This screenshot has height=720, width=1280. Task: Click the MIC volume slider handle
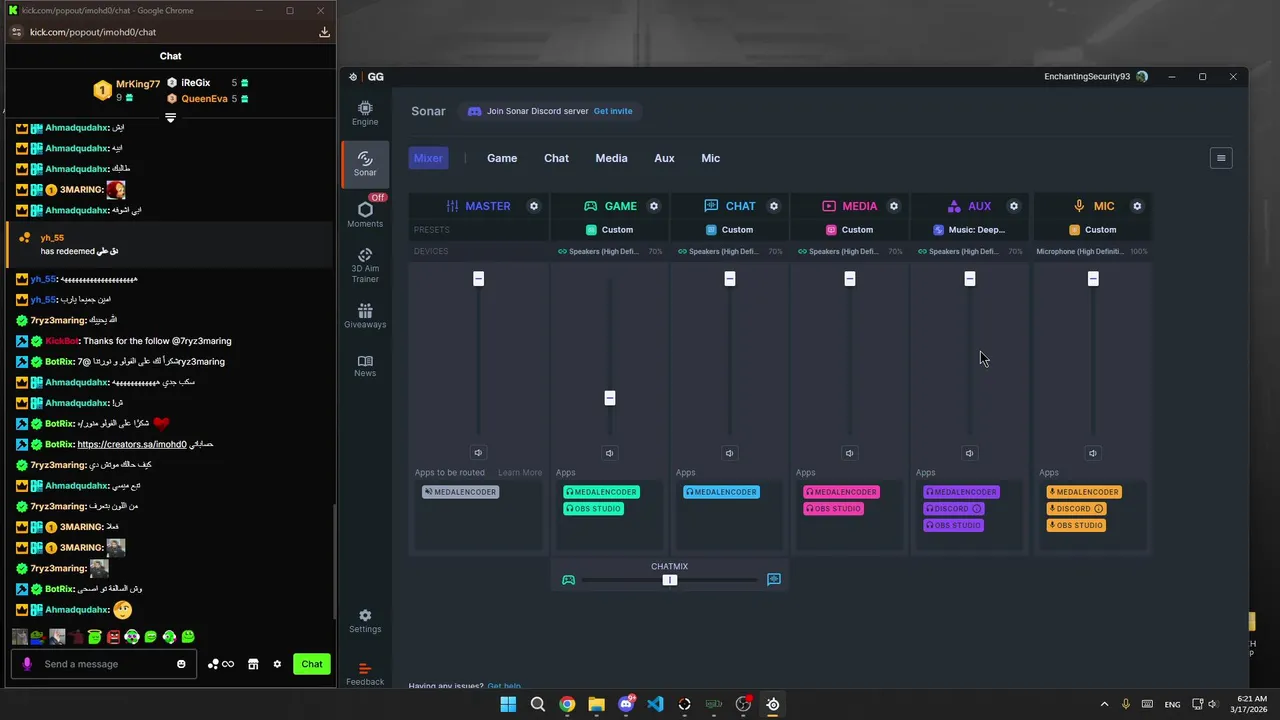pyautogui.click(x=1092, y=278)
